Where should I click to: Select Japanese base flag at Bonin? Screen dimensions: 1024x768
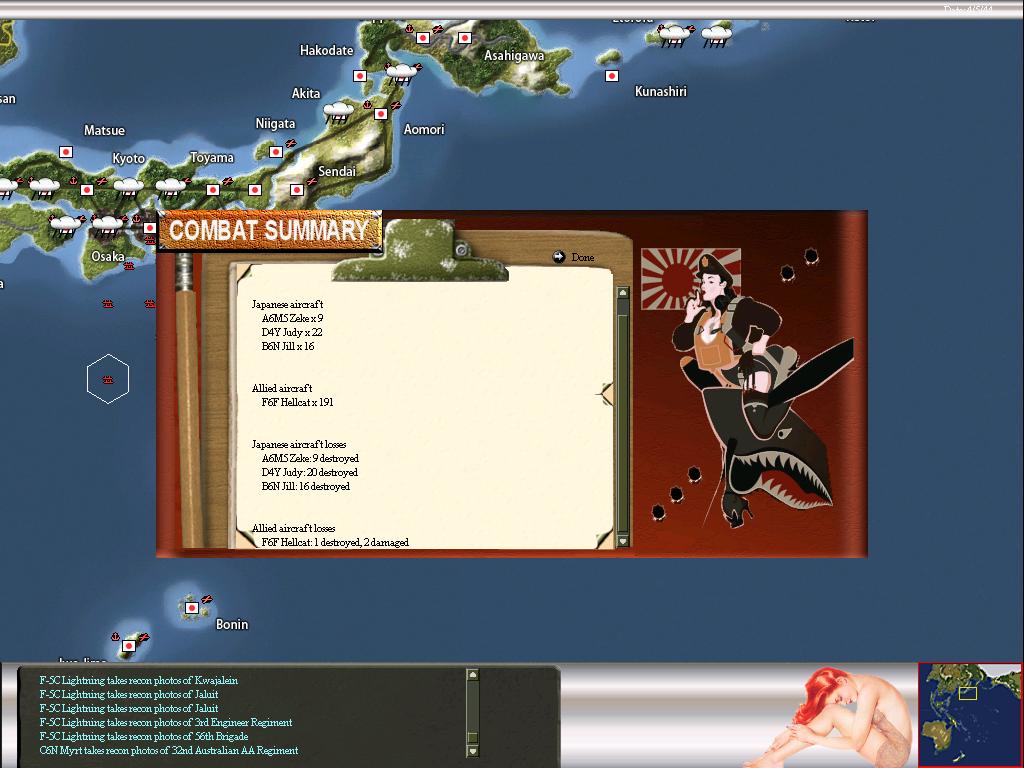coord(191,608)
